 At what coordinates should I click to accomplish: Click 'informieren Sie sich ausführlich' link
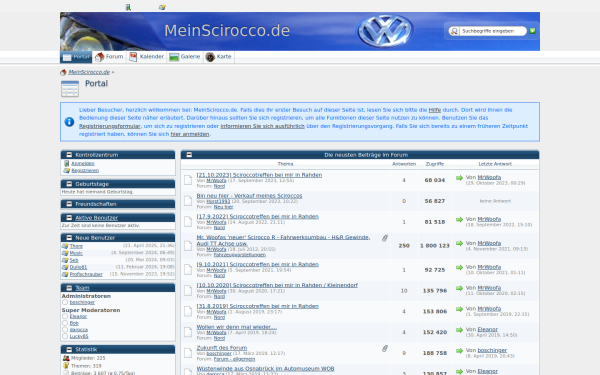pos(262,126)
